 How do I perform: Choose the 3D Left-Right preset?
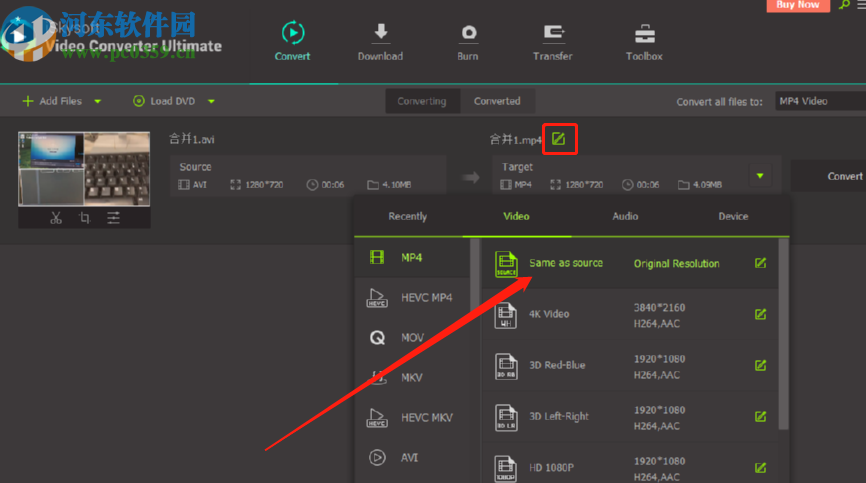630,417
